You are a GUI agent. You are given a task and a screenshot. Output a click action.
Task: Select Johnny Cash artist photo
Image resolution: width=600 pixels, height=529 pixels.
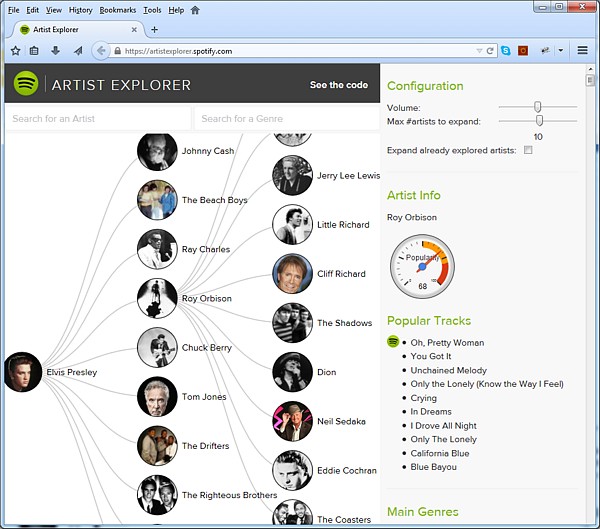(x=157, y=152)
